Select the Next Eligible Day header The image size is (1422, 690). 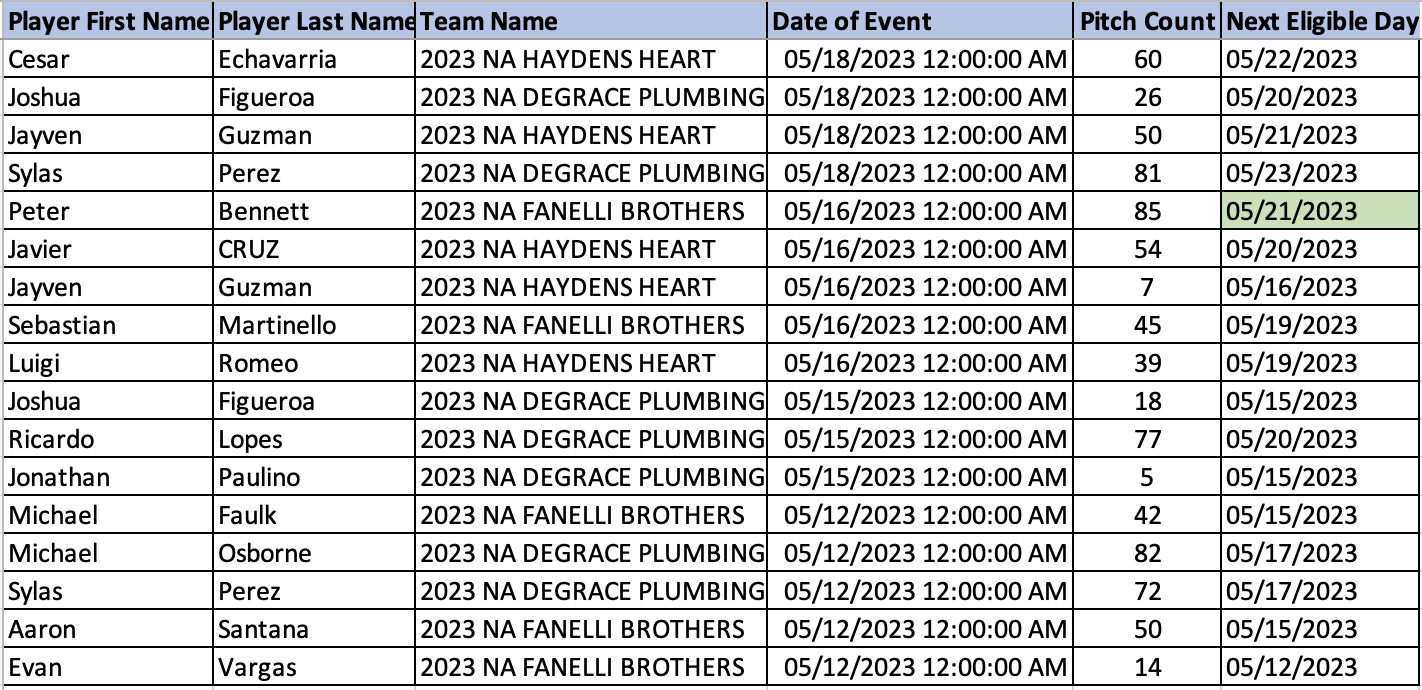click(x=1320, y=21)
